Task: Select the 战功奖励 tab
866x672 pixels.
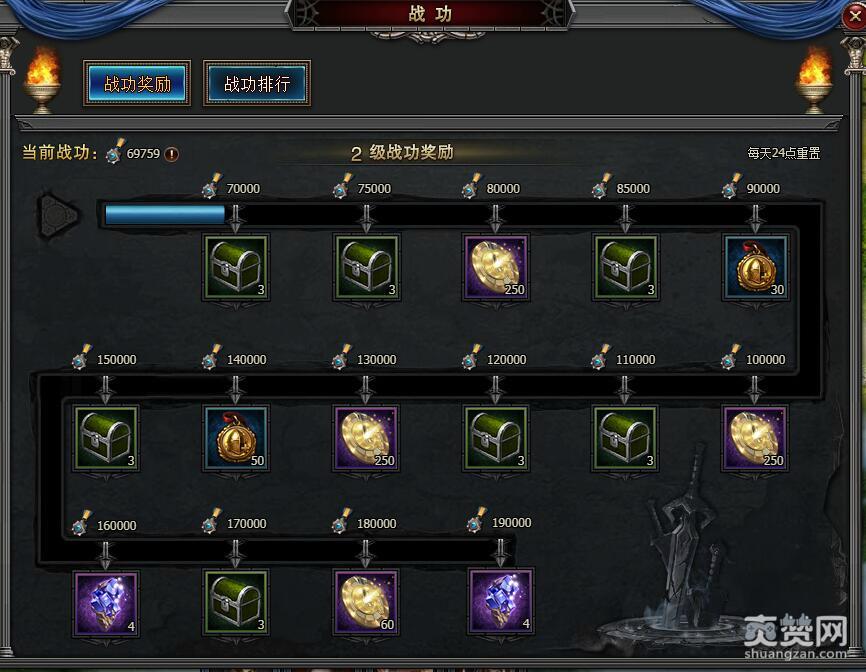Action: (137, 83)
